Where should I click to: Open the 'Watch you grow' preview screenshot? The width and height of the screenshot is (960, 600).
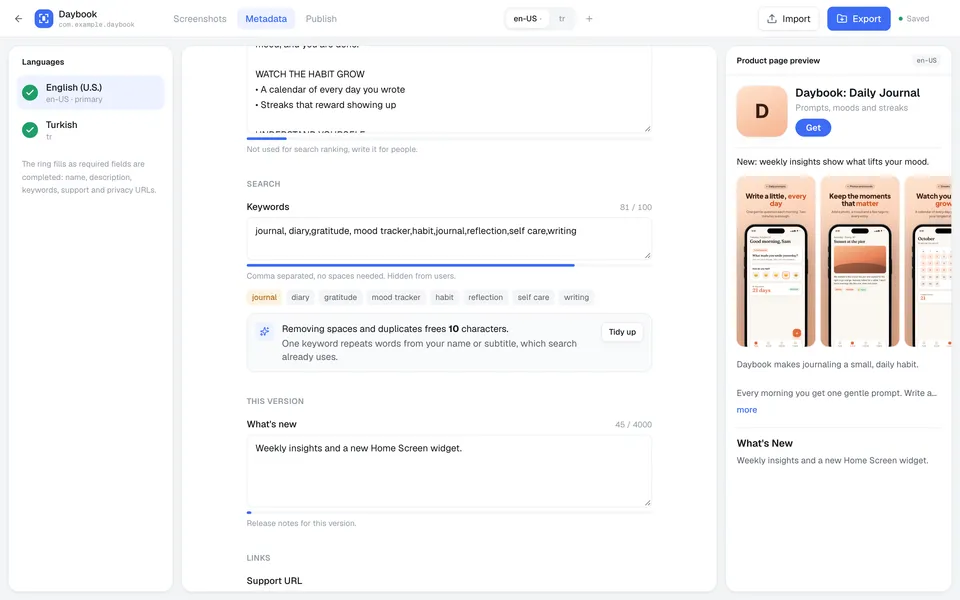click(928, 261)
